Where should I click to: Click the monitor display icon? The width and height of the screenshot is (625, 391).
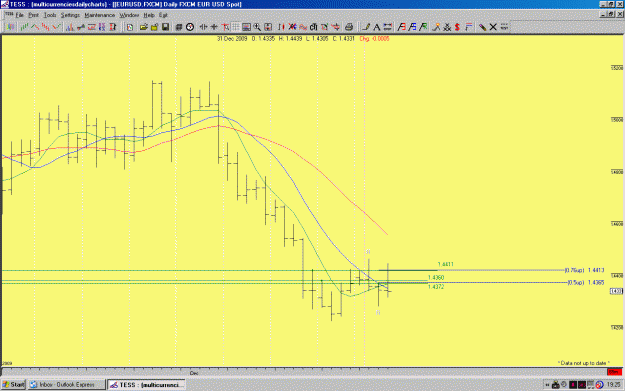pos(247,27)
